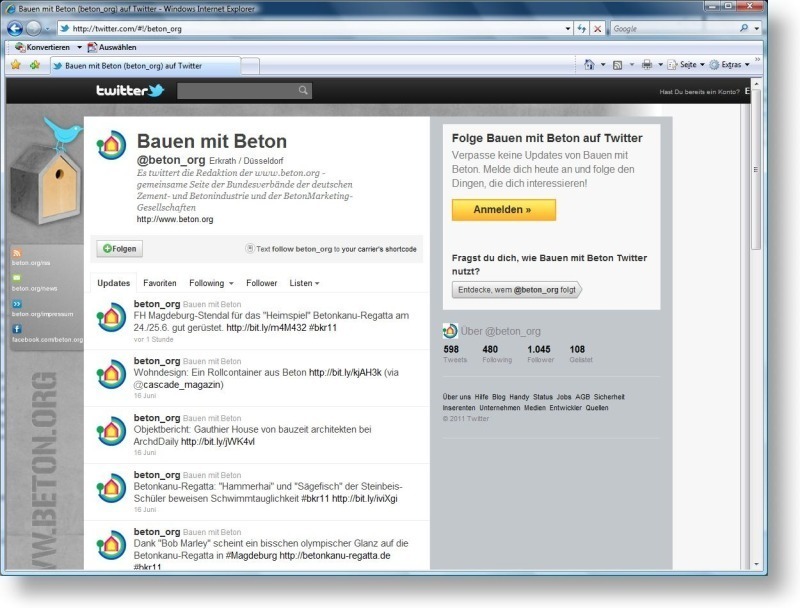Open the Entwickler footer link
The width and height of the screenshot is (800, 608).
[x=565, y=408]
